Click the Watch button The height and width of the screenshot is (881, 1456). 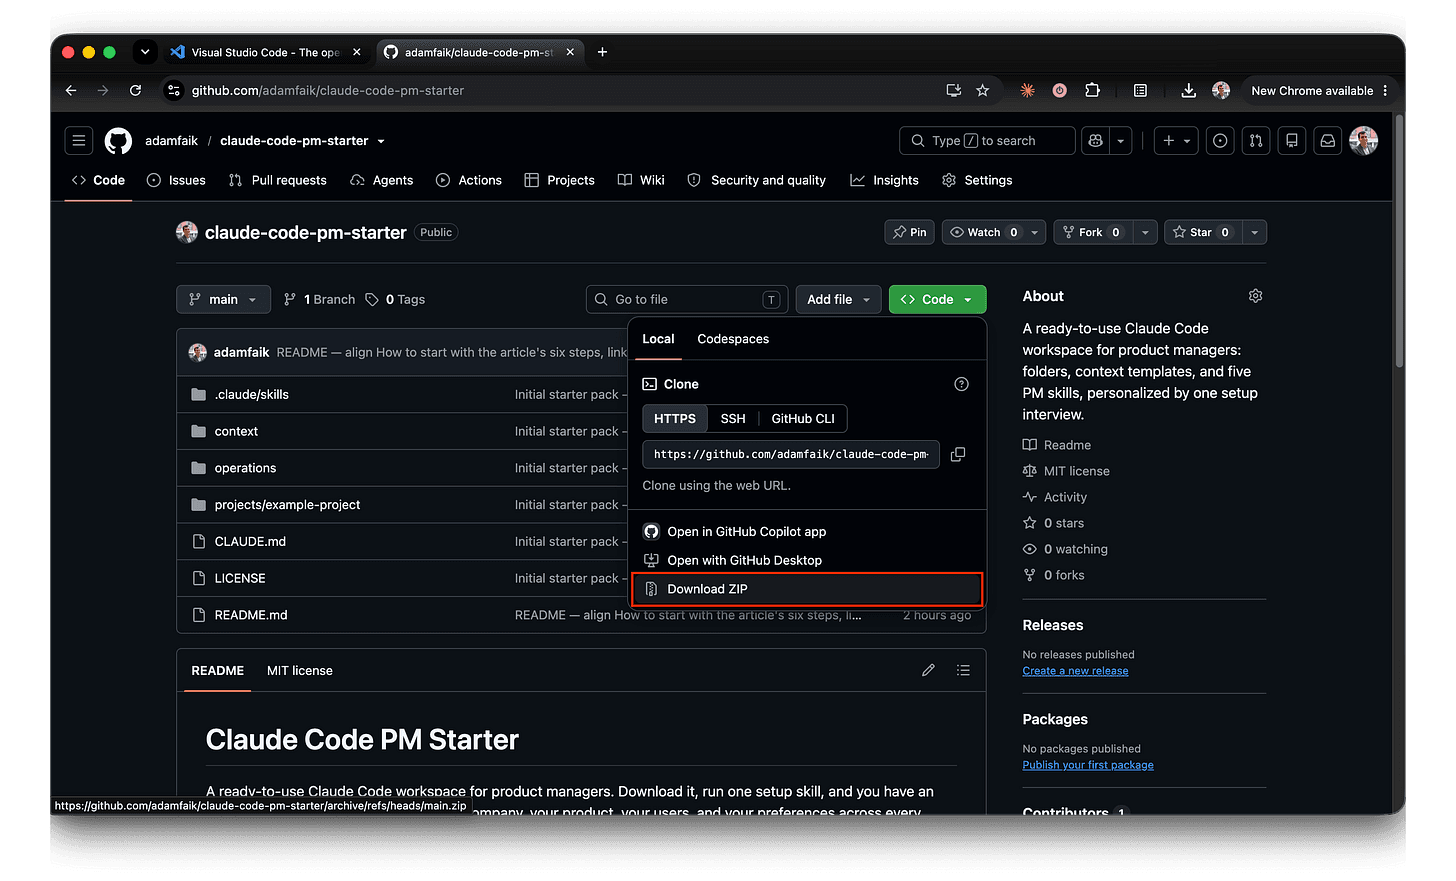984,232
